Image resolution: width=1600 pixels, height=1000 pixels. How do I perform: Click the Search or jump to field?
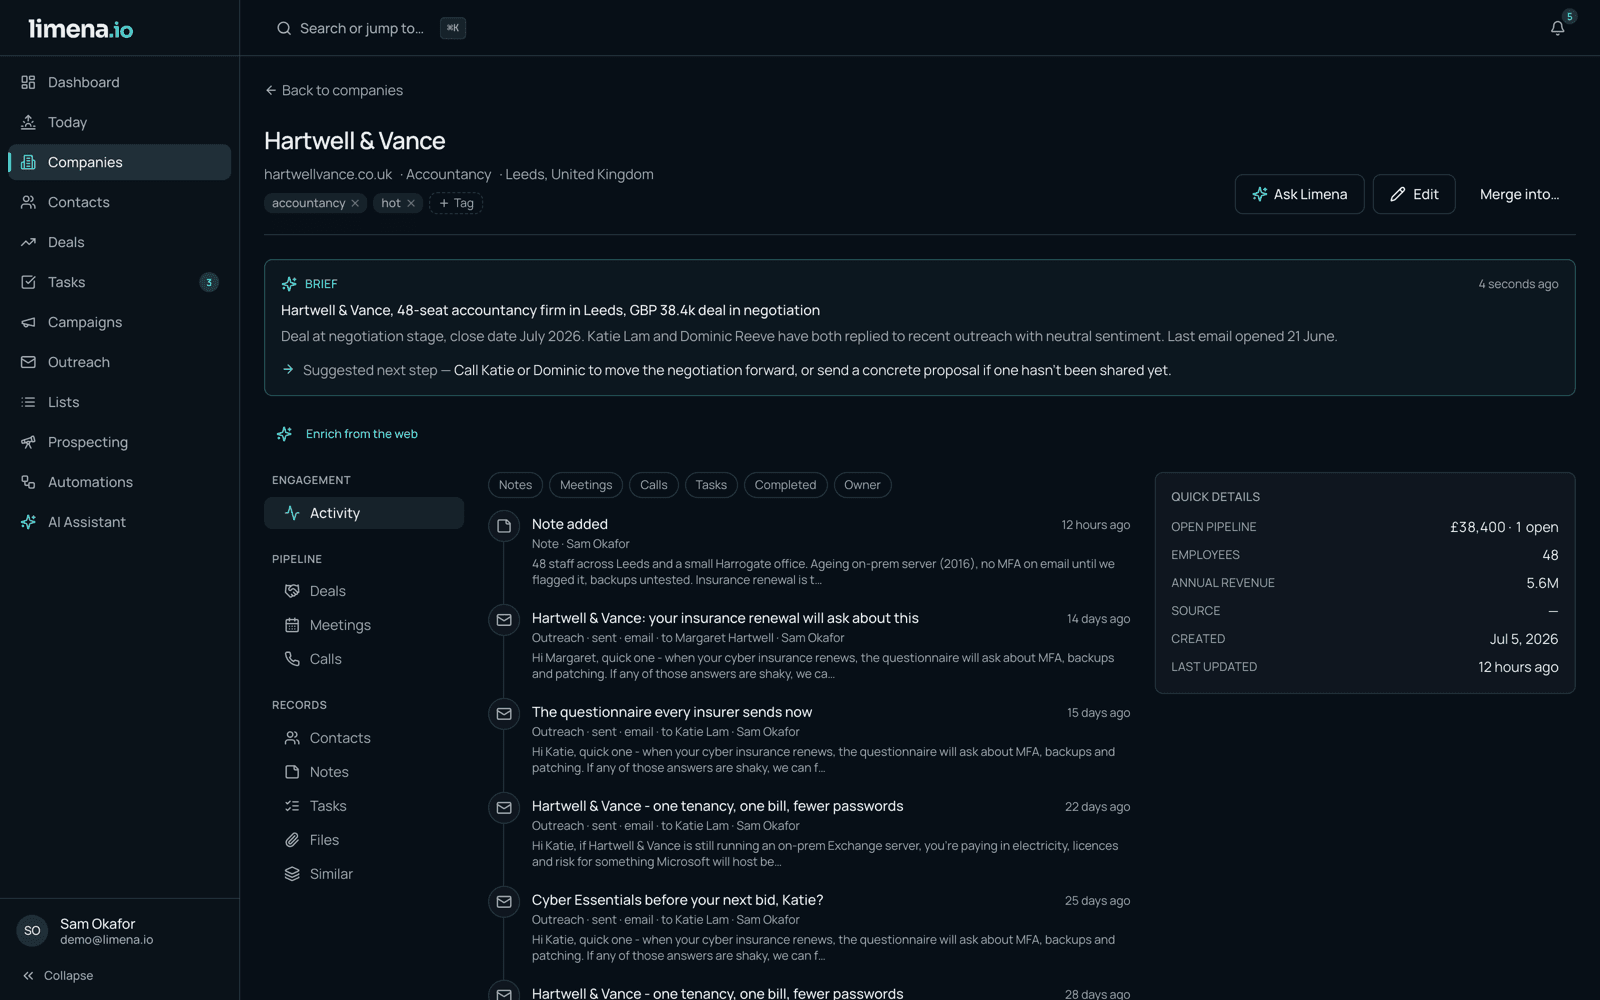371,28
